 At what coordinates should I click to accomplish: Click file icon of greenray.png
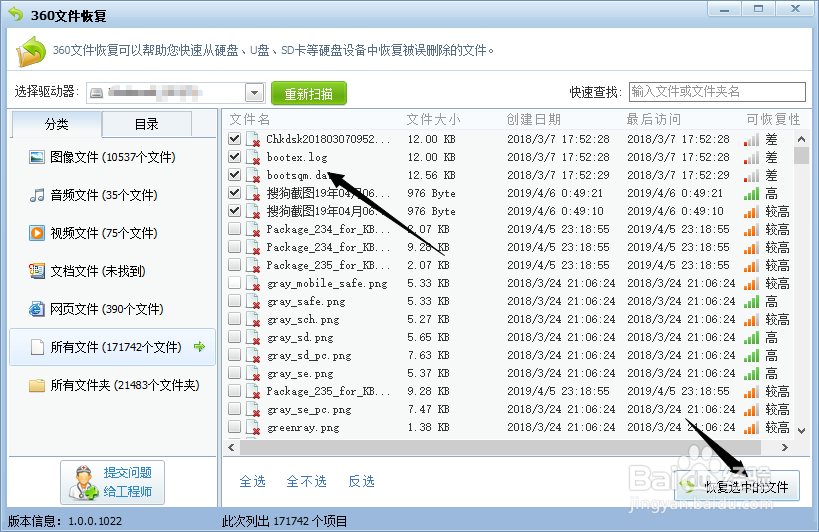point(253,428)
